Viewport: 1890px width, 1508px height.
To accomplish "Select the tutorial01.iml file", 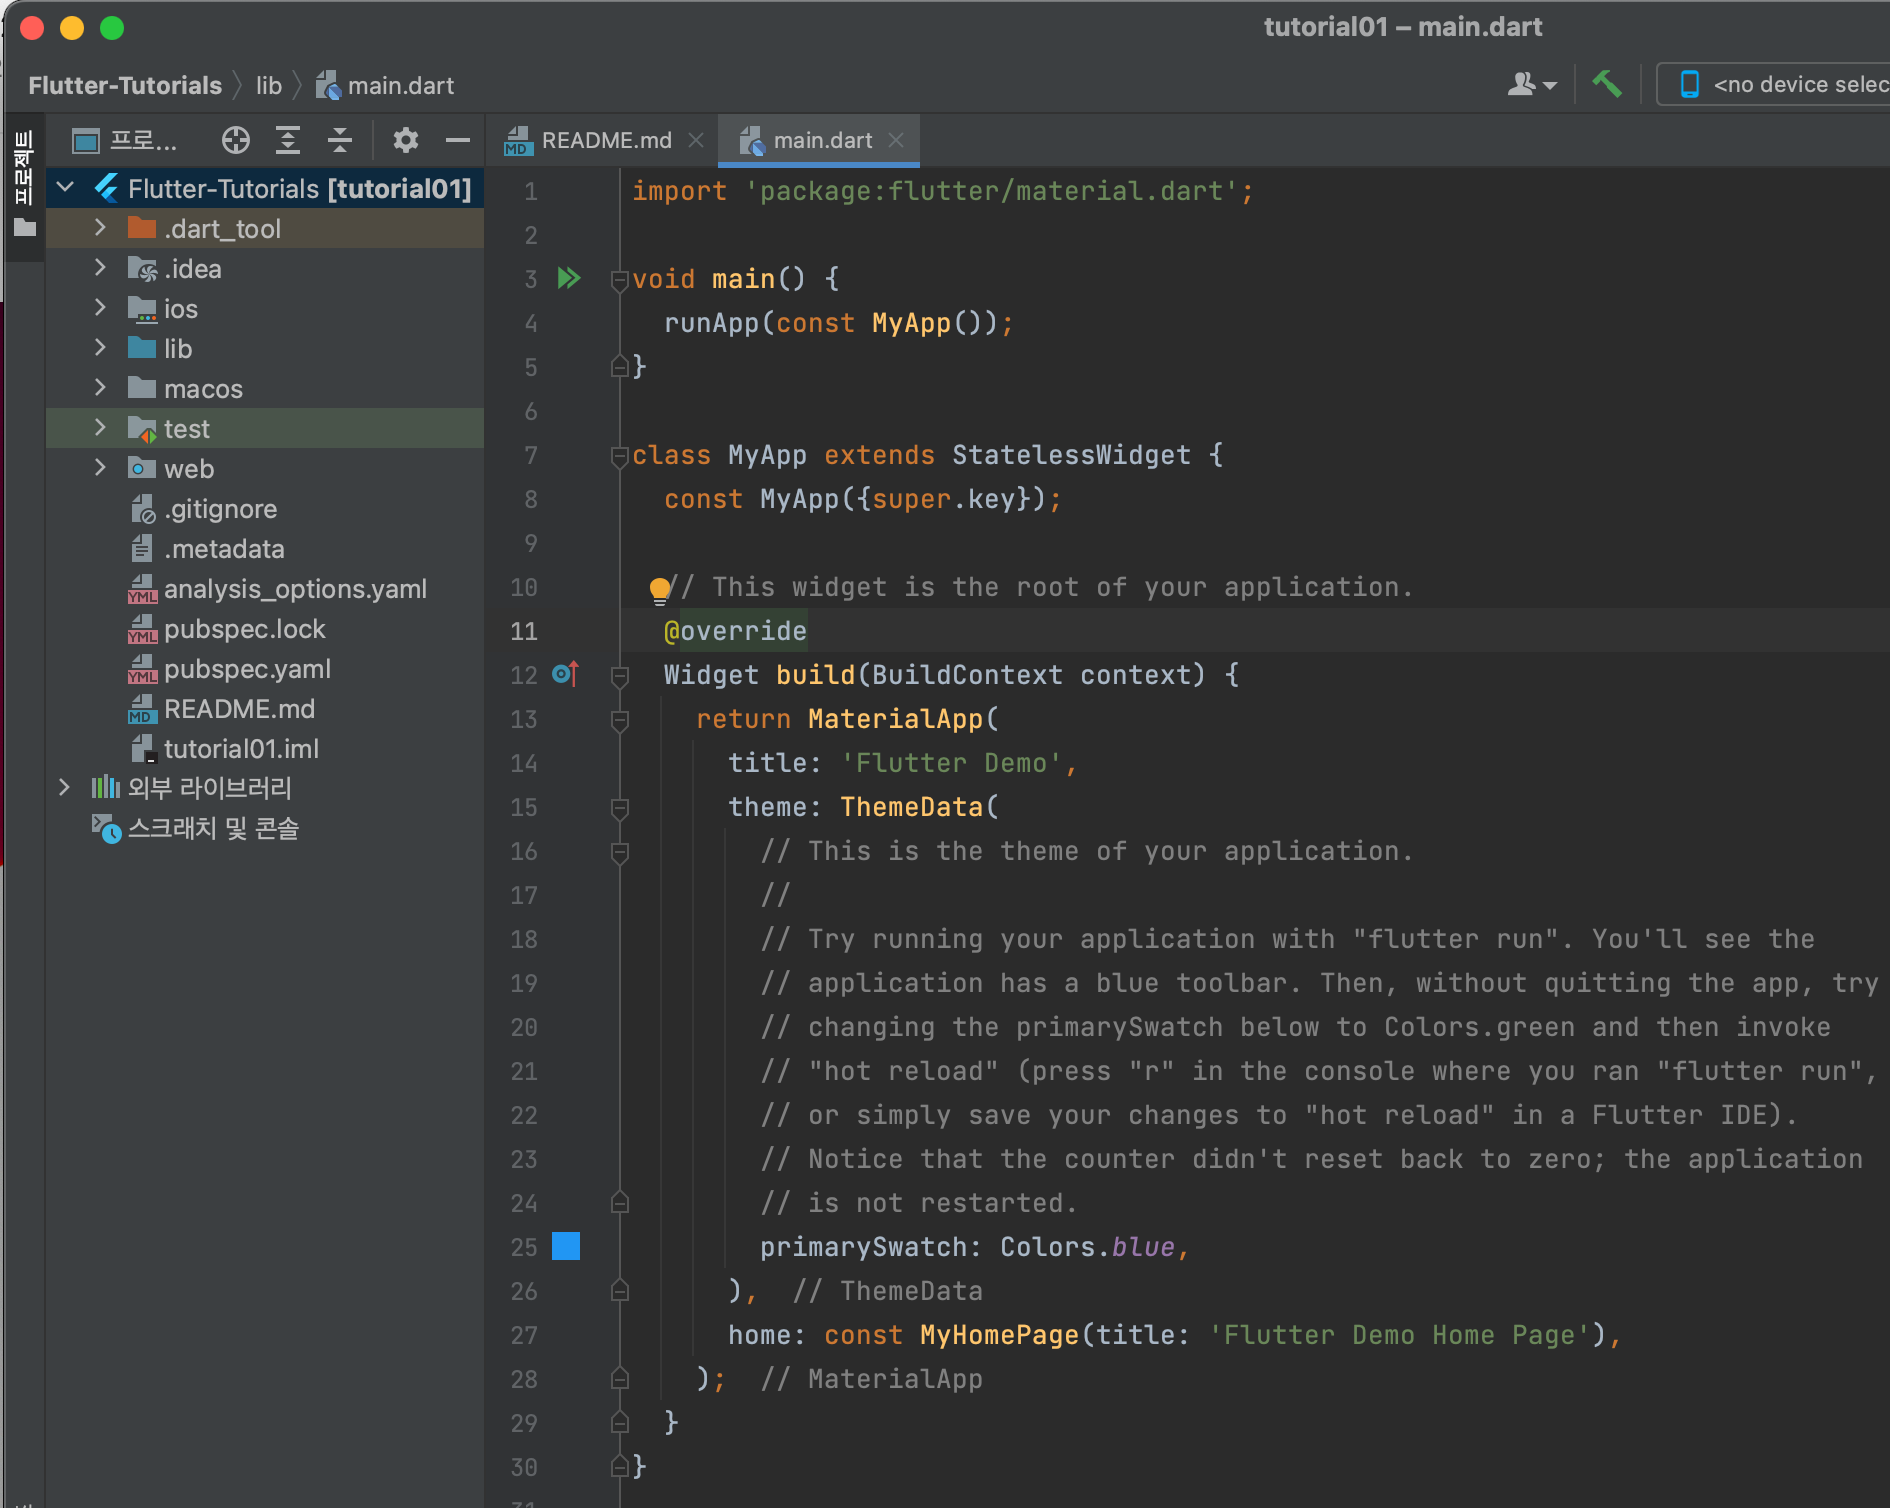I will 265,749.
